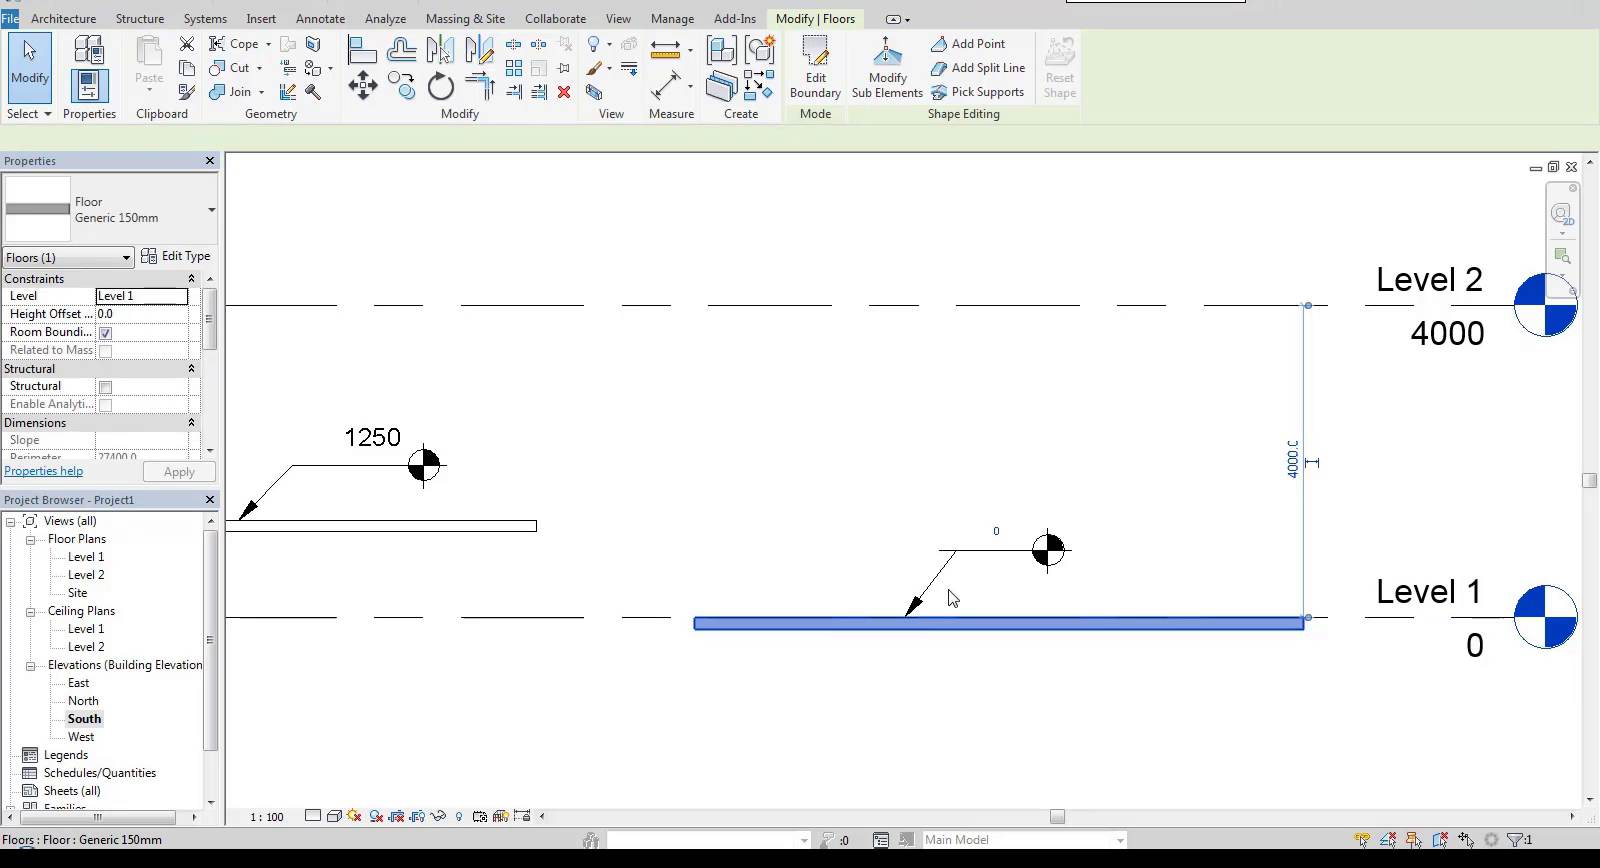1600x868 pixels.
Task: Select the Trim/Extend to Corner tool
Action: point(479,86)
